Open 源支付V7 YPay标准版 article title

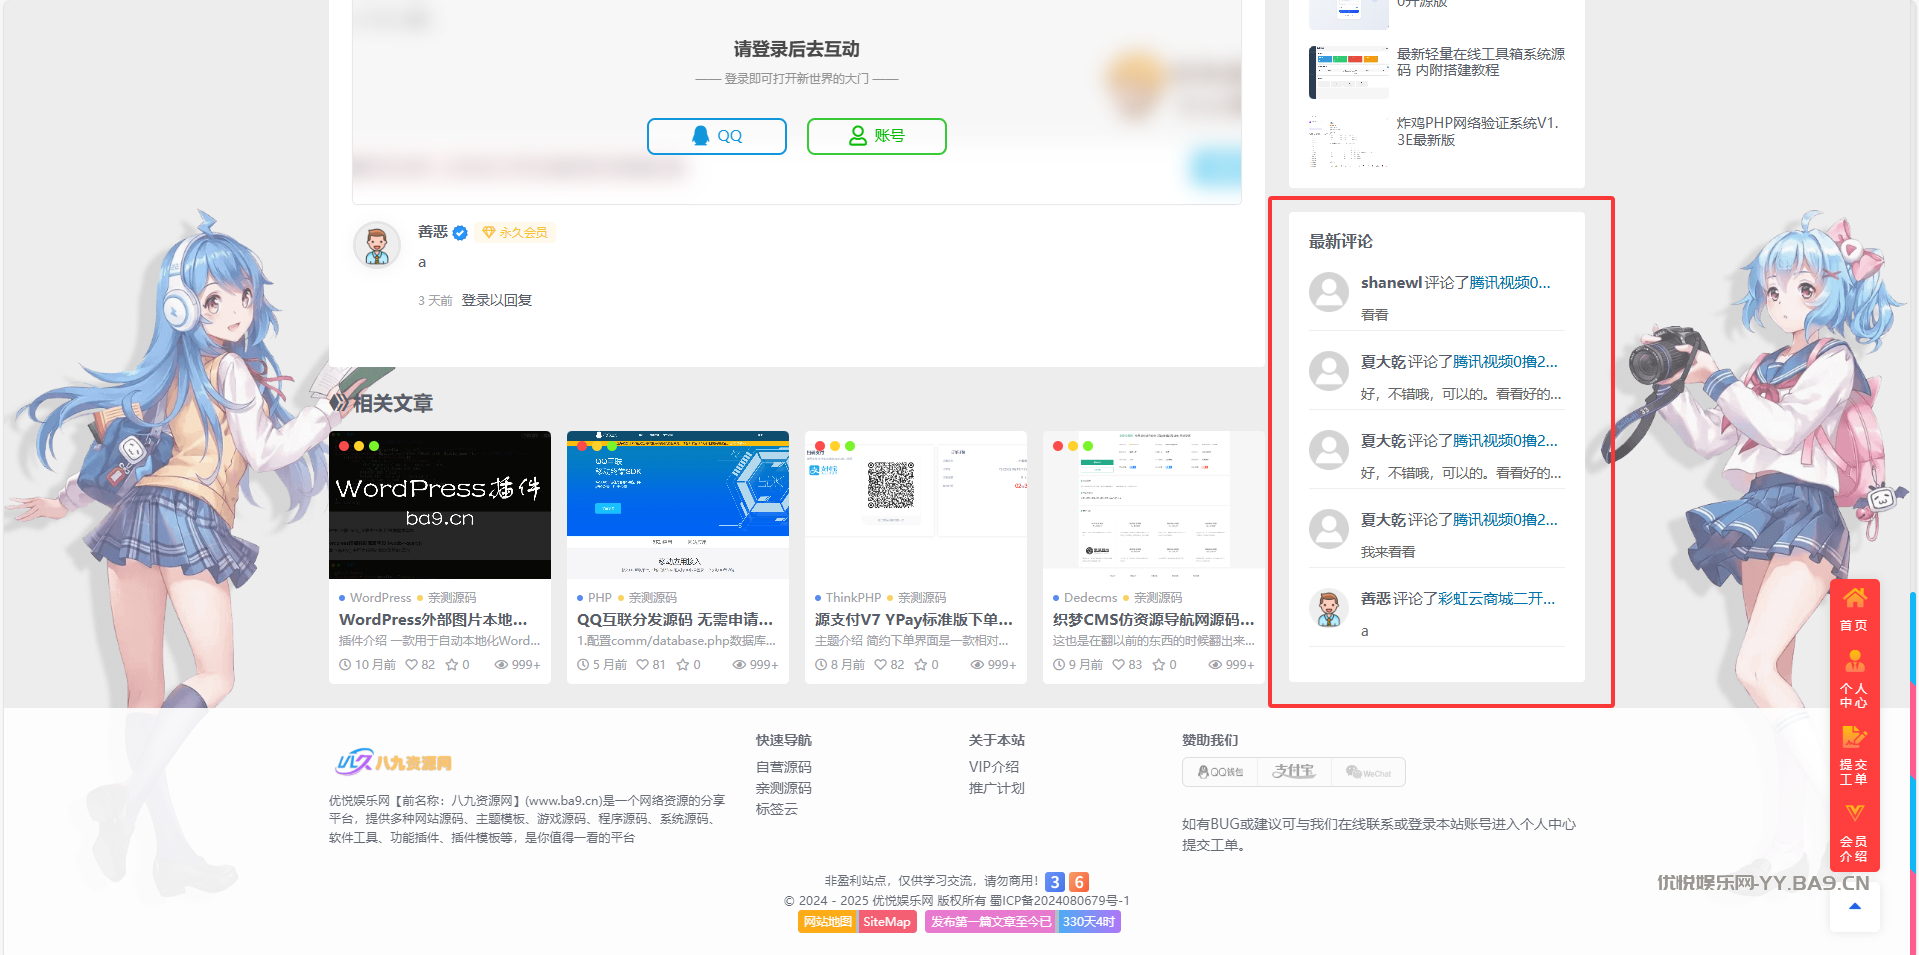(913, 620)
